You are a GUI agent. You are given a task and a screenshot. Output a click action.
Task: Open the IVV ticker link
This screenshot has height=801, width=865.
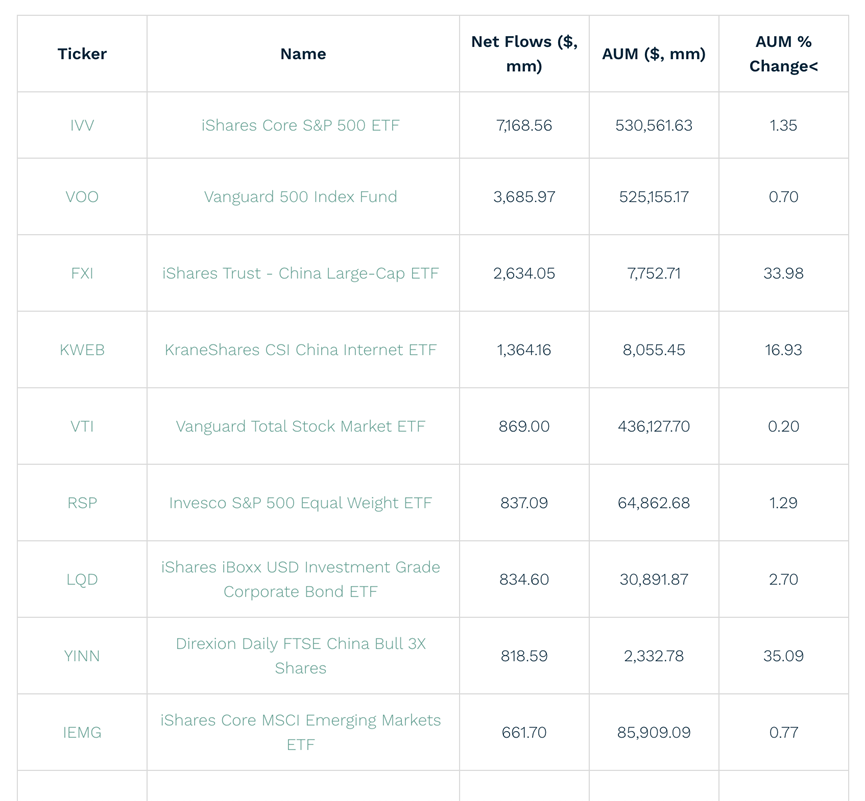(82, 126)
